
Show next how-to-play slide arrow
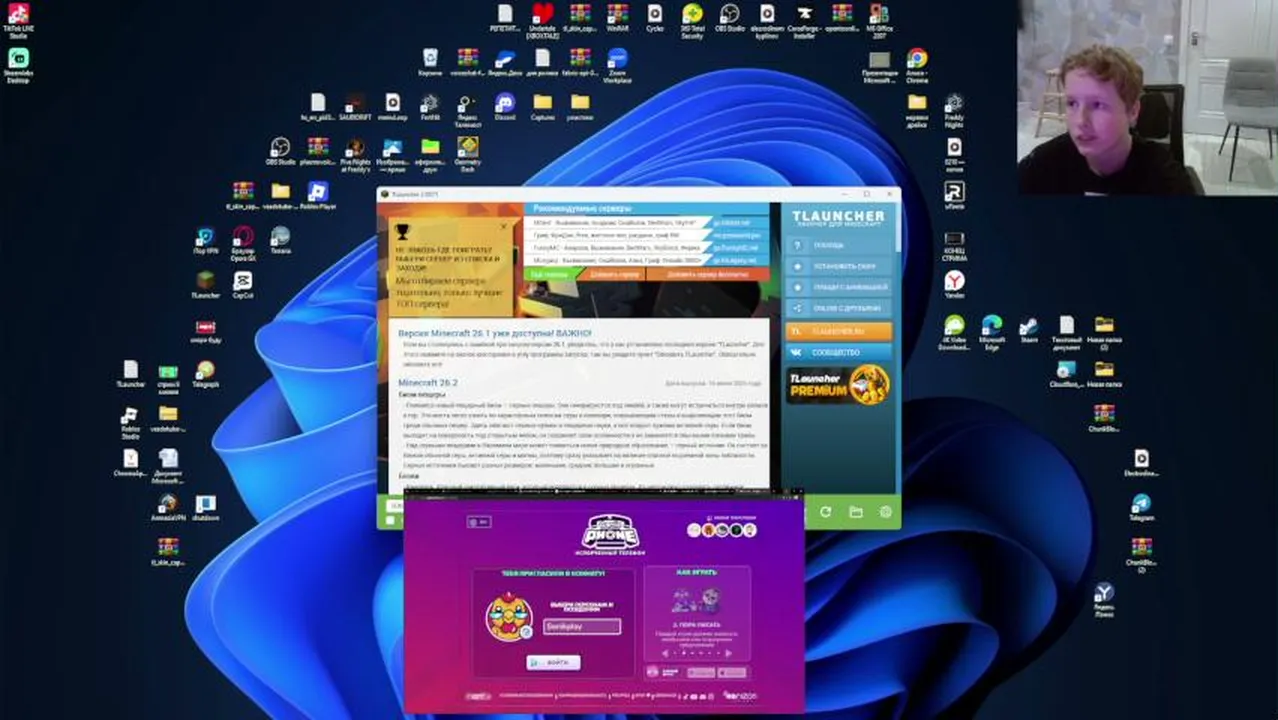pos(729,654)
